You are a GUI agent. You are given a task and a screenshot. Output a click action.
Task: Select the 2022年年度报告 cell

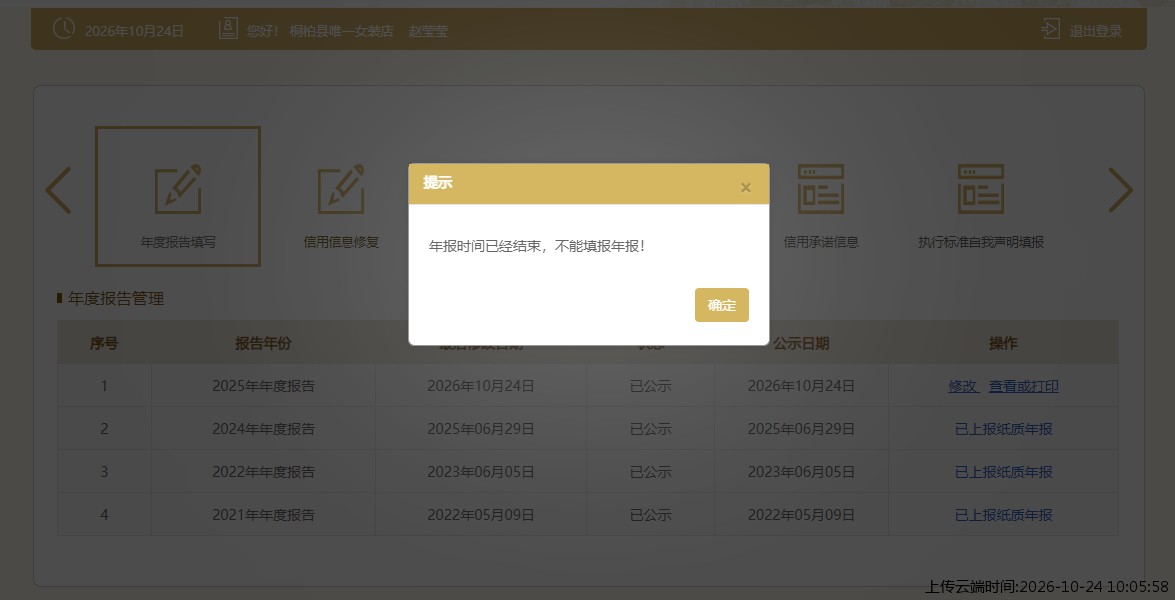coord(263,472)
